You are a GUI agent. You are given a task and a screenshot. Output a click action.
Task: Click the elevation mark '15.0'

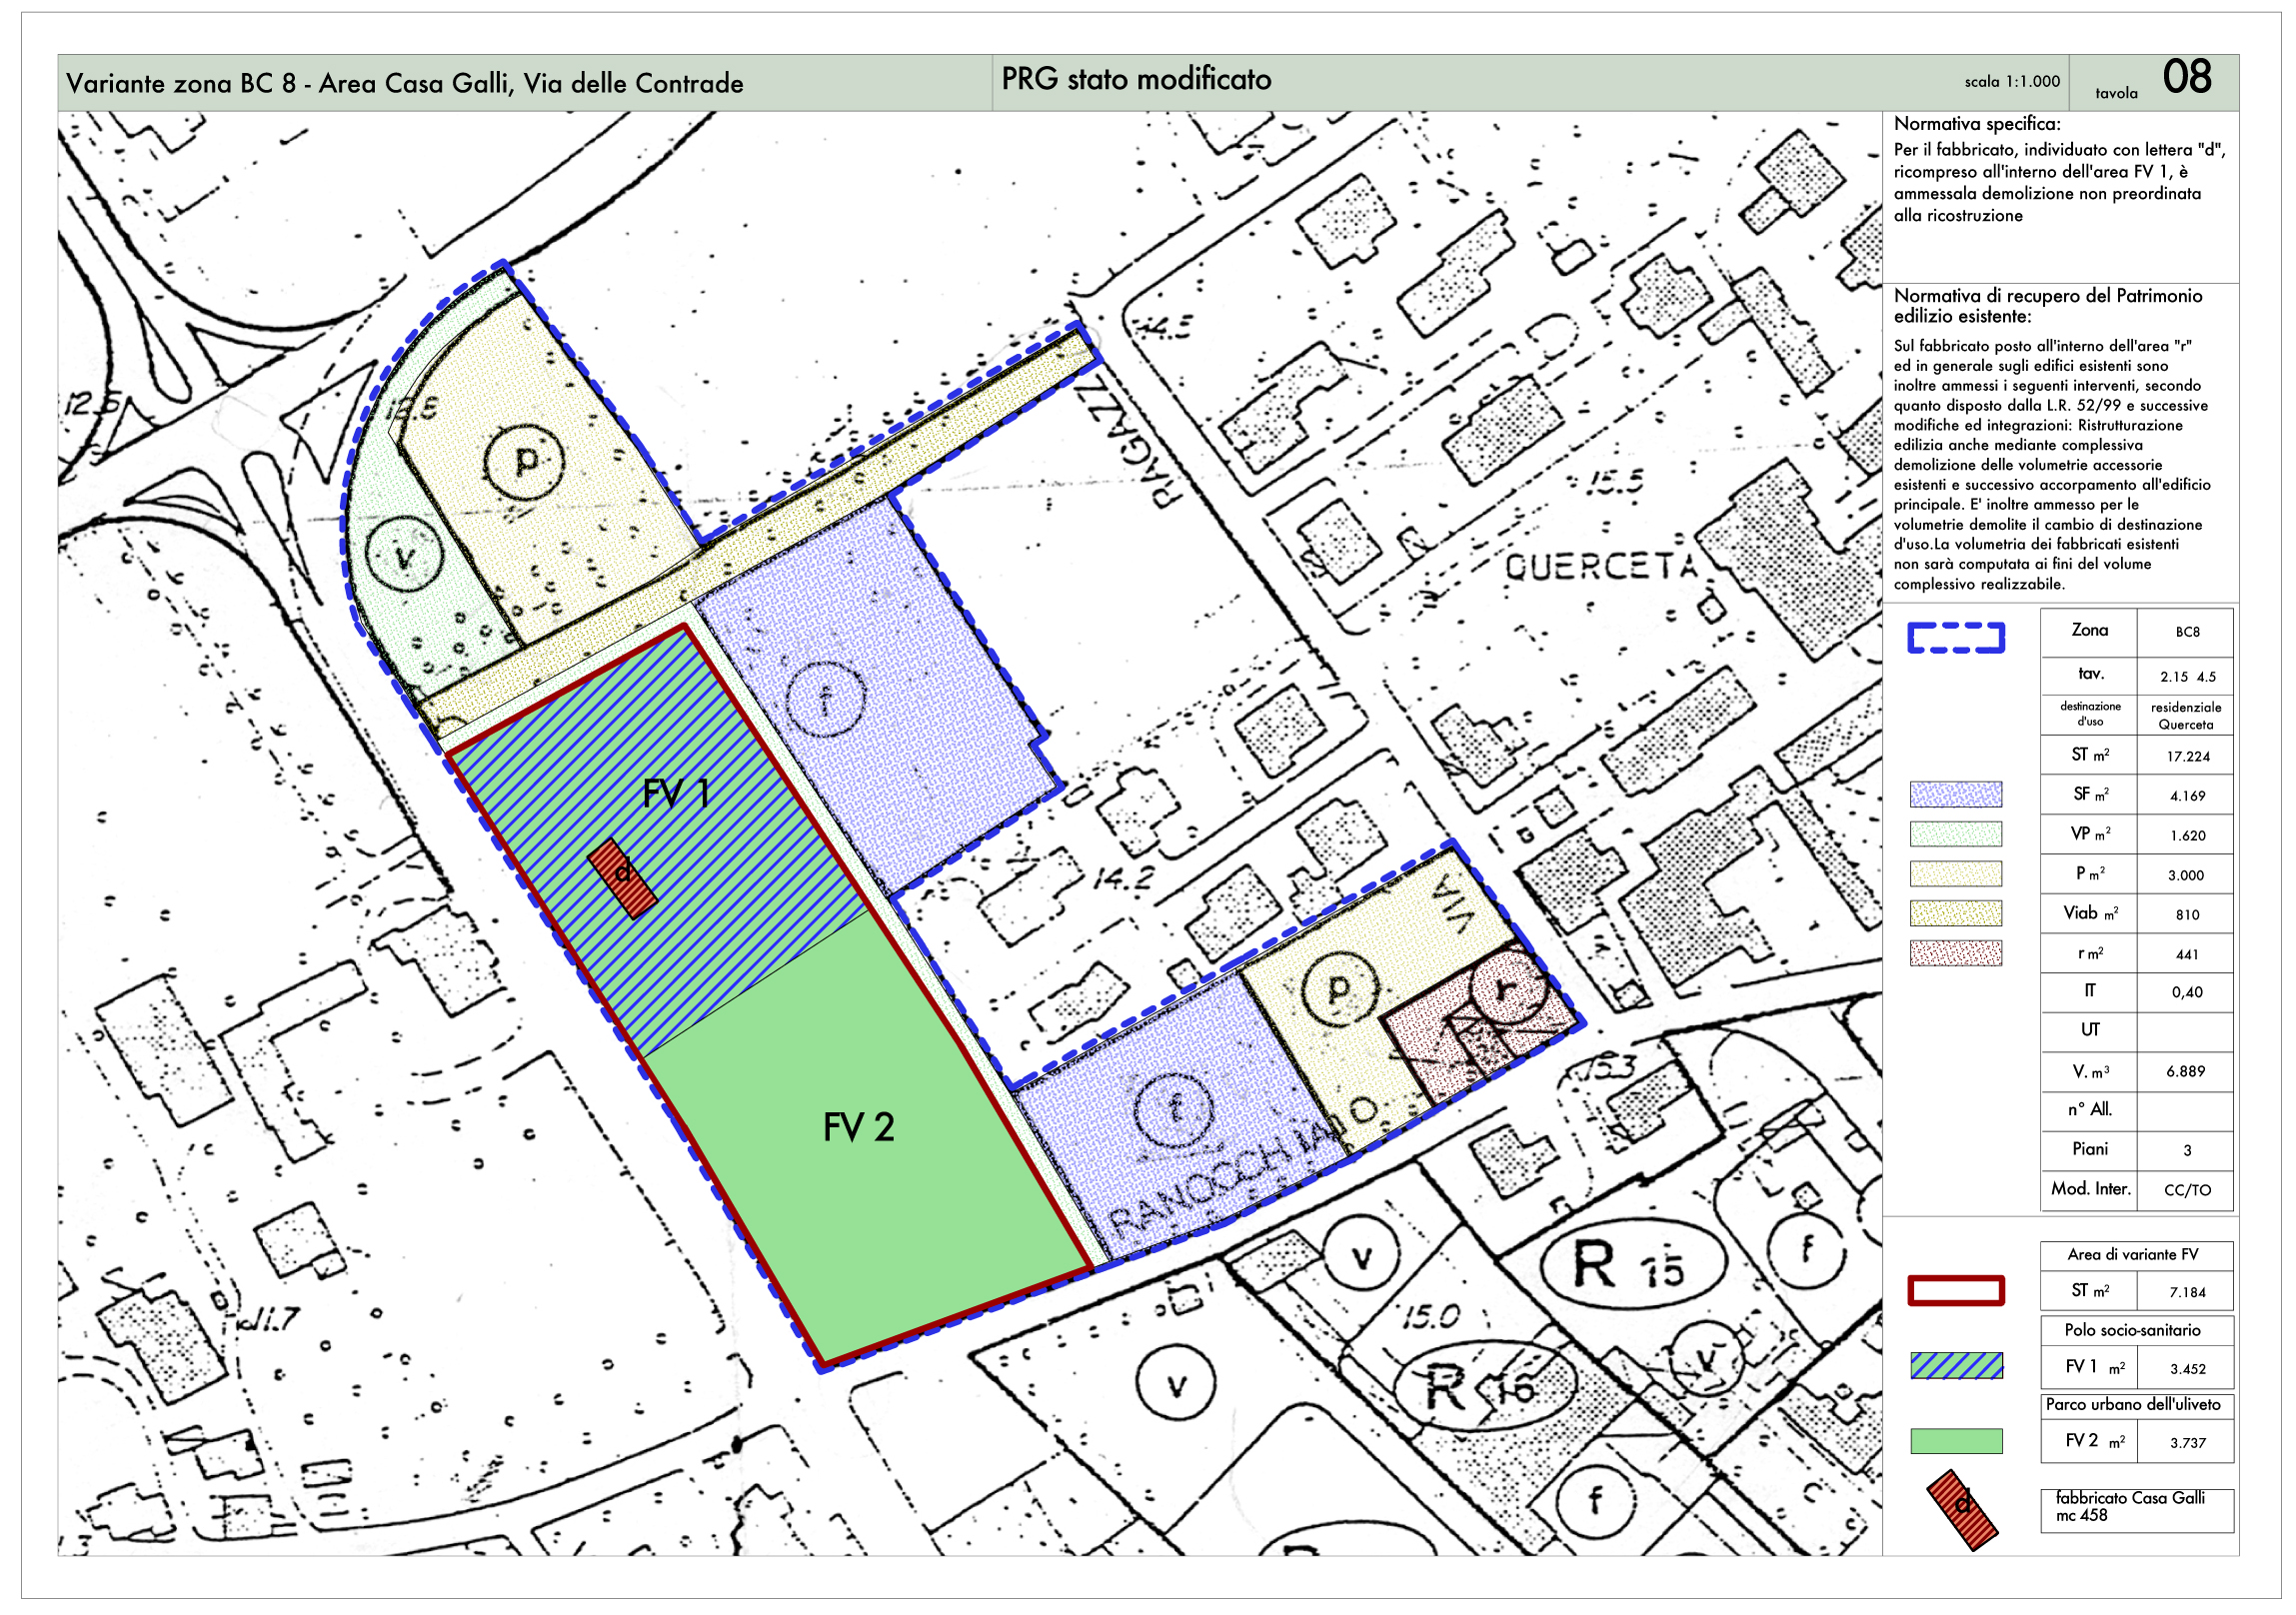(x=1430, y=1316)
